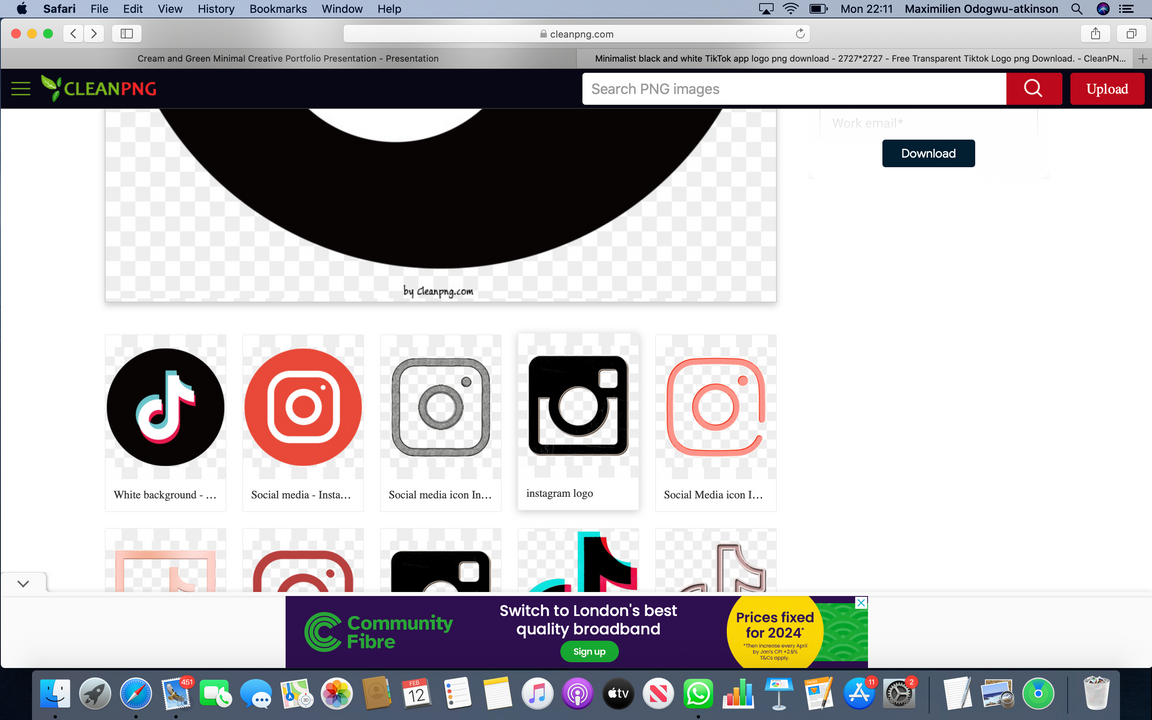Open the black instagram logo thumbnail
Image resolution: width=1152 pixels, height=720 pixels.
[578, 406]
